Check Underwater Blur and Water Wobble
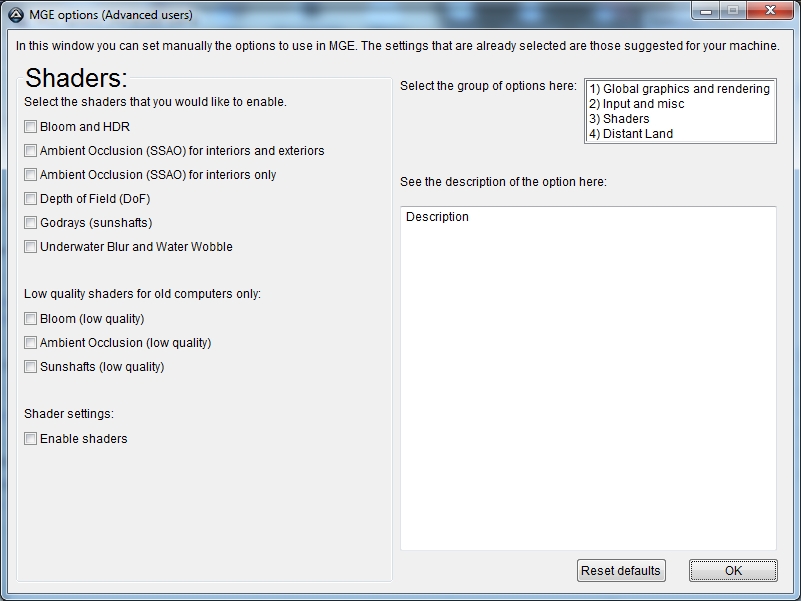The width and height of the screenshot is (801, 601). 31,247
